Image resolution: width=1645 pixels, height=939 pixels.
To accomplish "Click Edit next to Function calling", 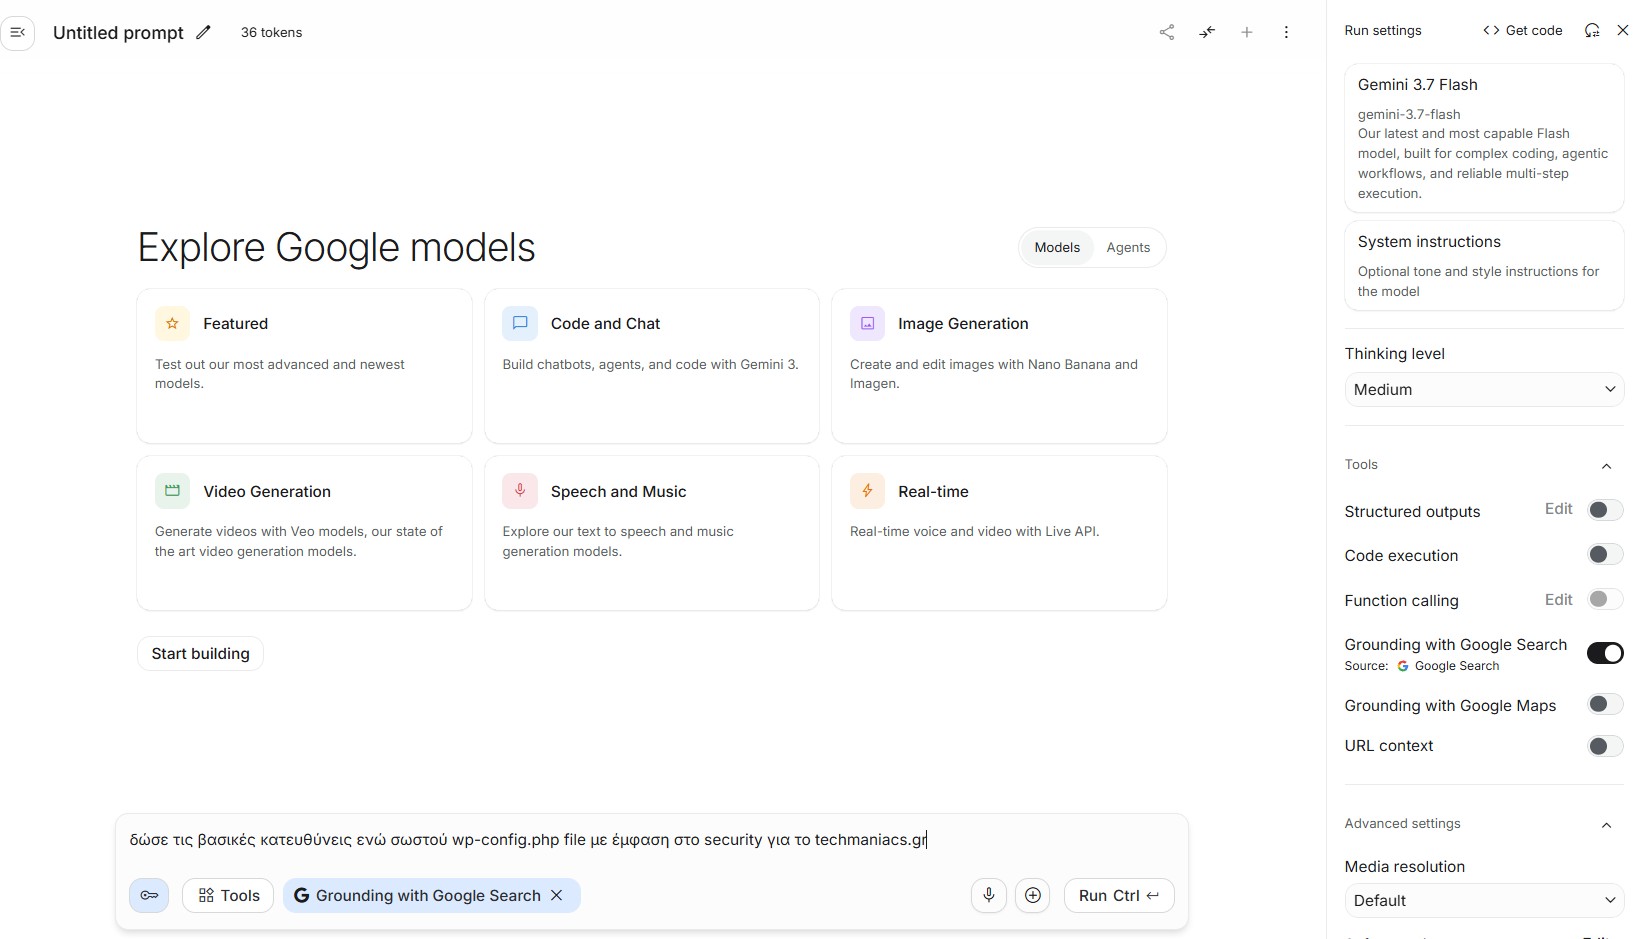I will pyautogui.click(x=1558, y=600).
